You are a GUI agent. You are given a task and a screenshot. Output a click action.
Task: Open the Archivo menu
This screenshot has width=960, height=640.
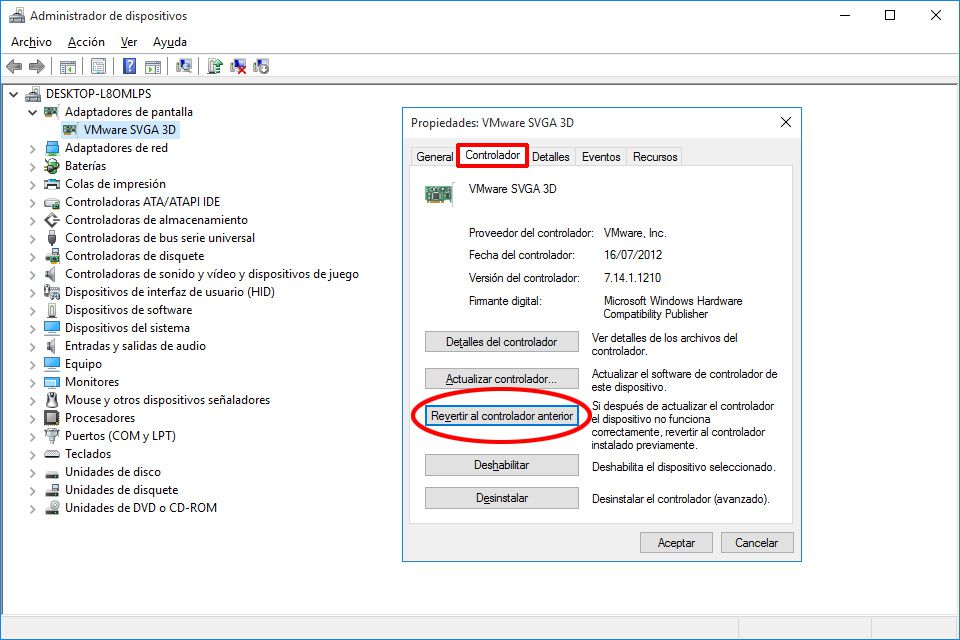(31, 42)
